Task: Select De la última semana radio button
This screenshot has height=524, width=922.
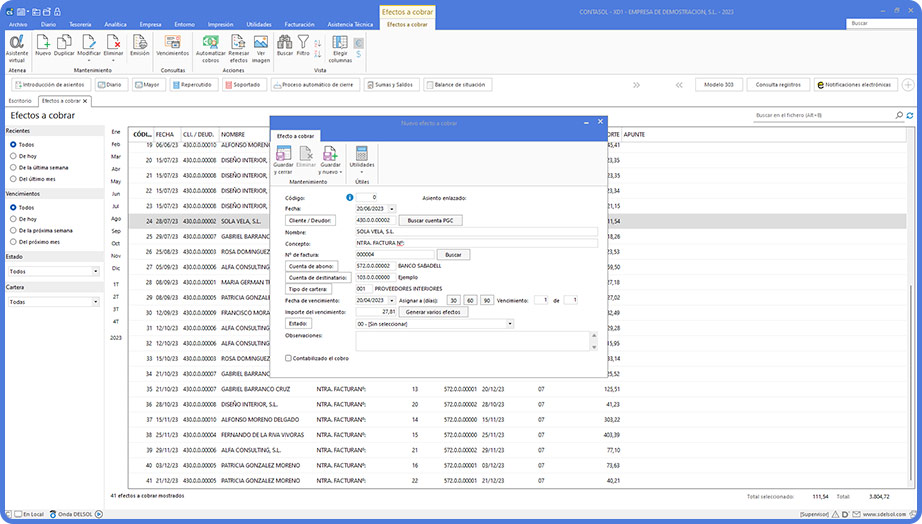Action: click(13, 168)
